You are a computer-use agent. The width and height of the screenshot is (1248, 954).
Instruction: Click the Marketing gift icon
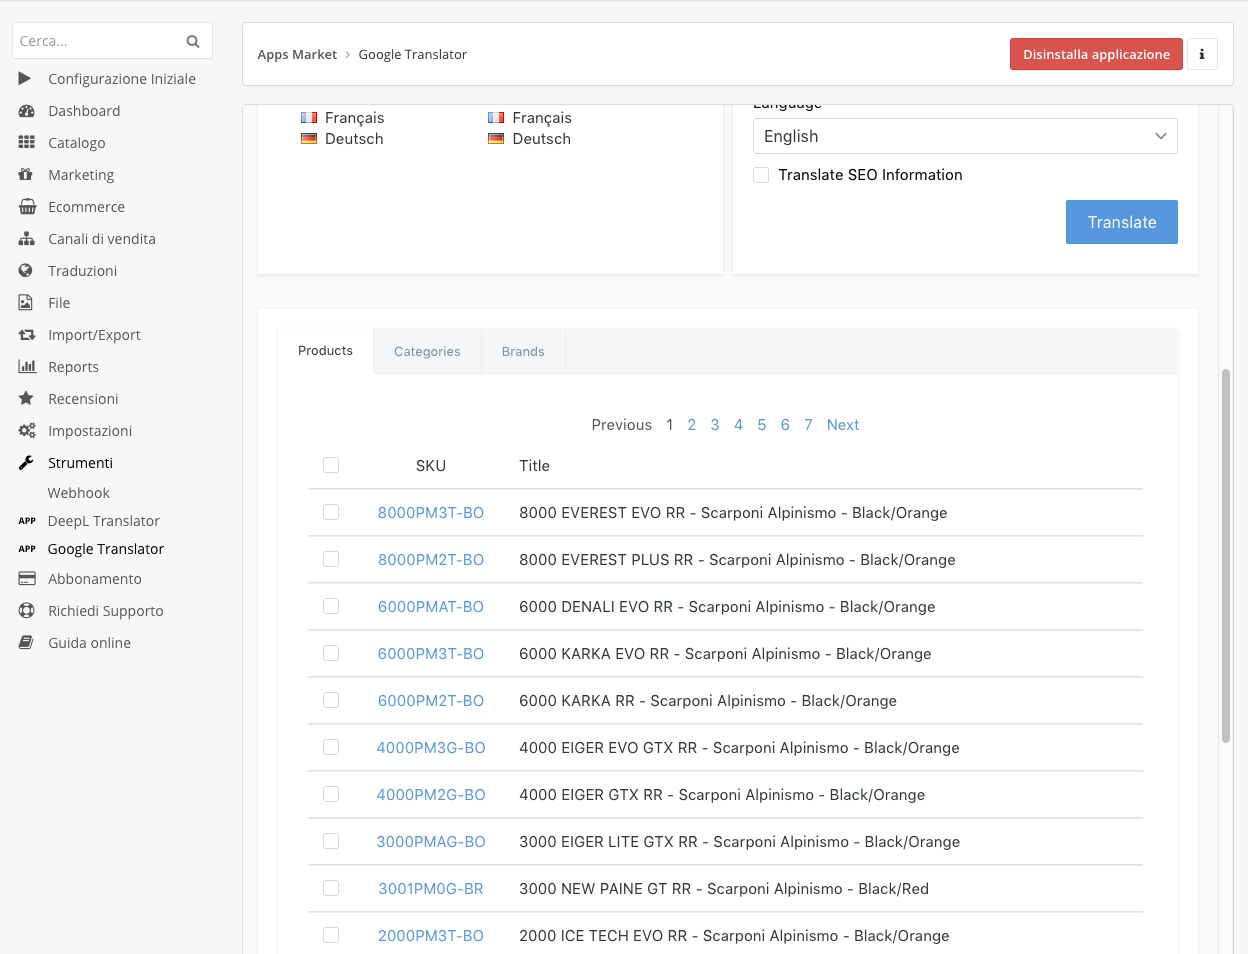tap(27, 175)
